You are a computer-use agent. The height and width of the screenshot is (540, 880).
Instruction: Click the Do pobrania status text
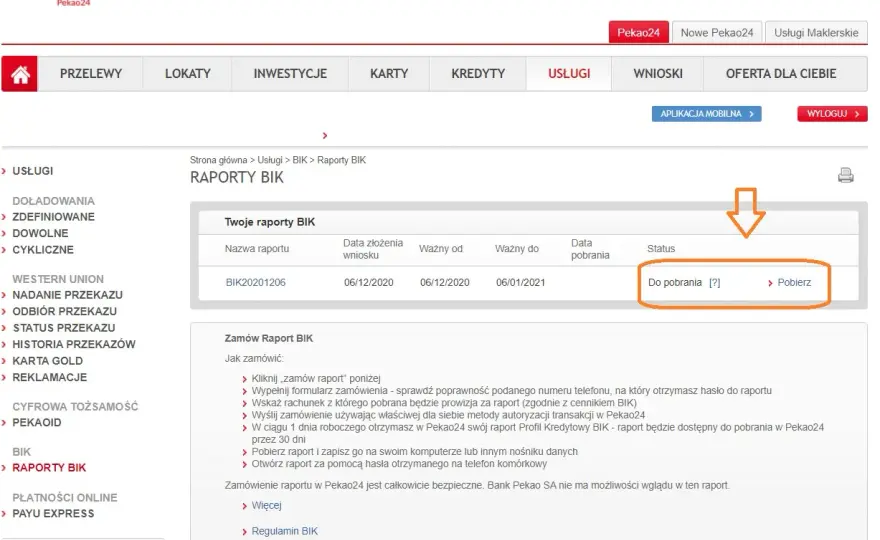[675, 282]
